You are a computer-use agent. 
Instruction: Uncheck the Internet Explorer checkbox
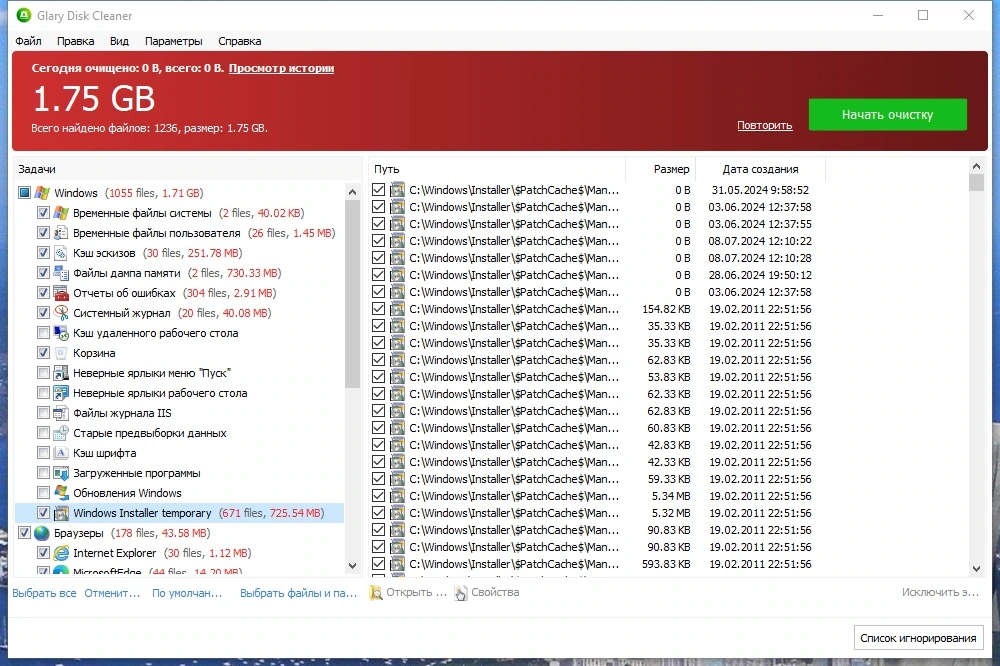[43, 553]
